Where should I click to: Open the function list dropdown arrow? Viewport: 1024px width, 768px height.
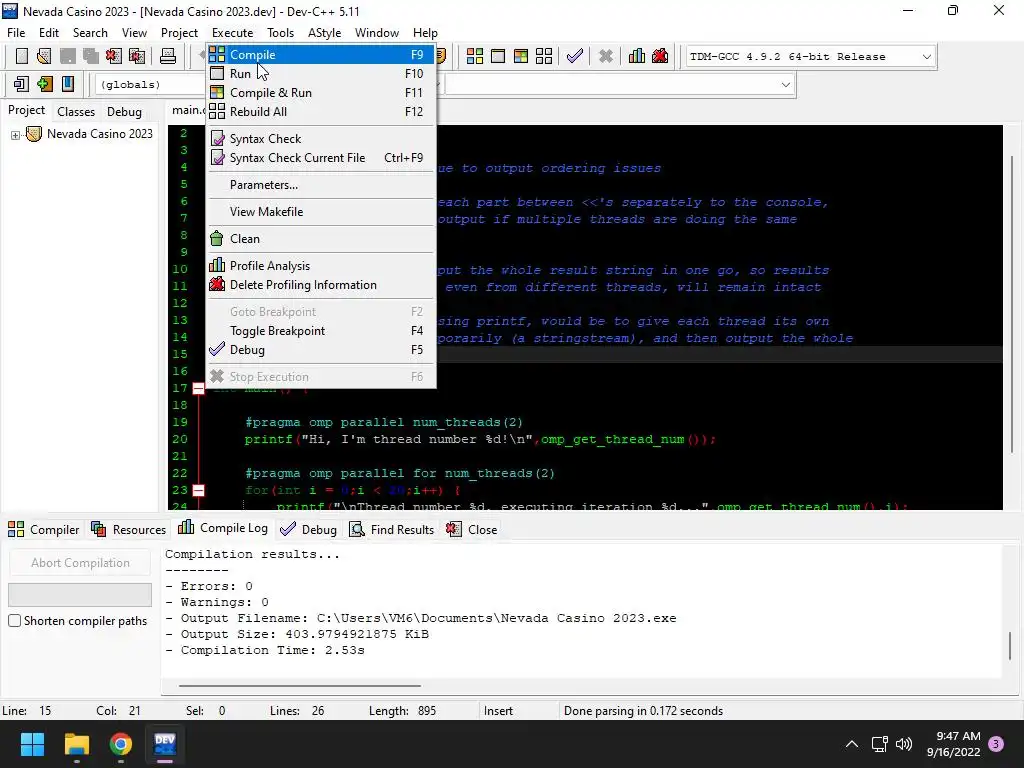(786, 84)
